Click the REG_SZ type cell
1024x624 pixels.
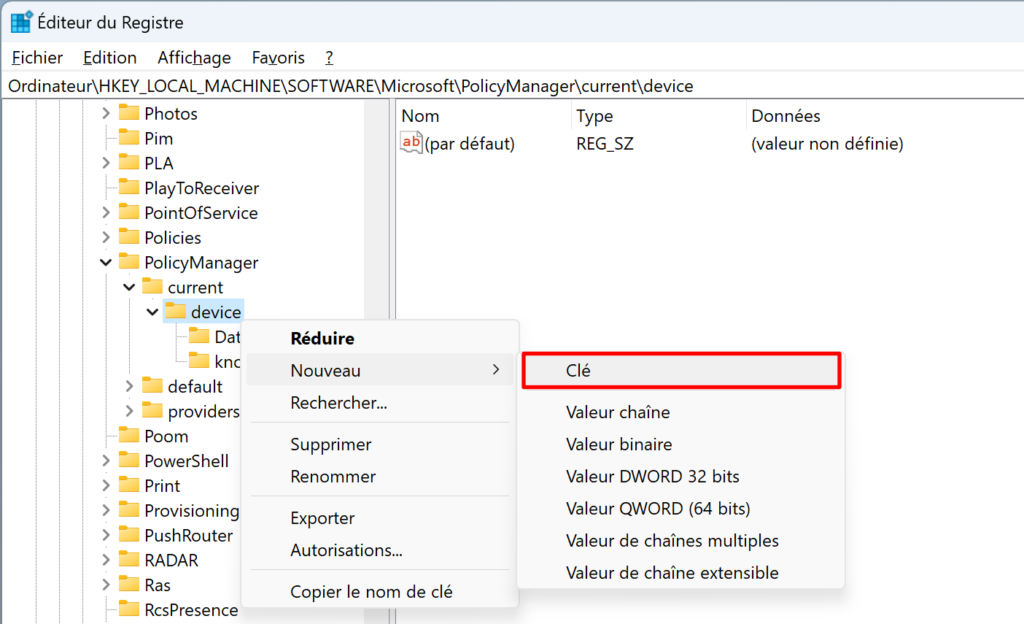605,143
